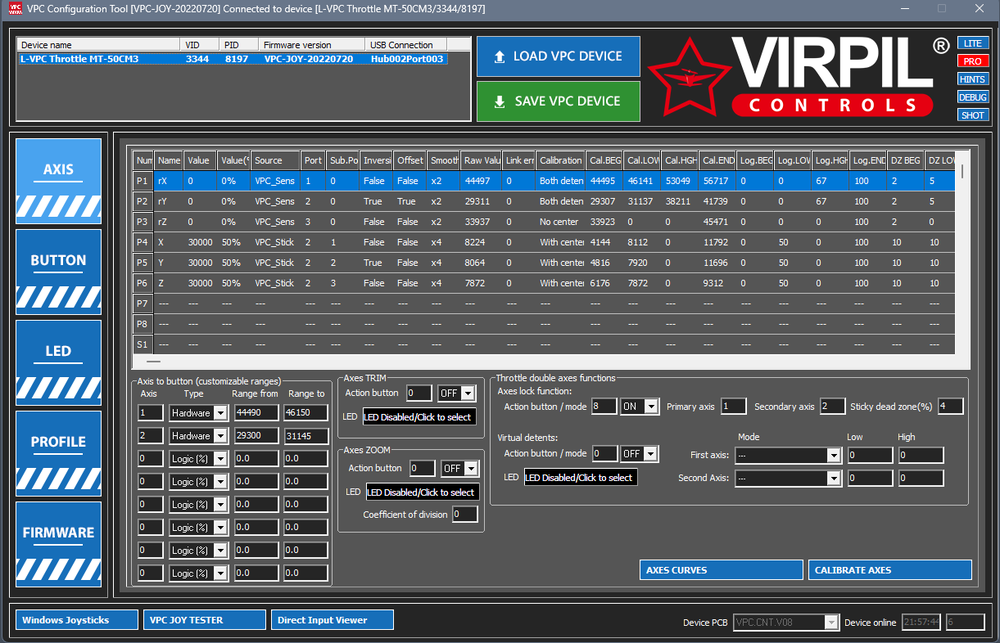Click Range to field containing 31145
Viewport: 1000px width, 643px height.
(306, 436)
